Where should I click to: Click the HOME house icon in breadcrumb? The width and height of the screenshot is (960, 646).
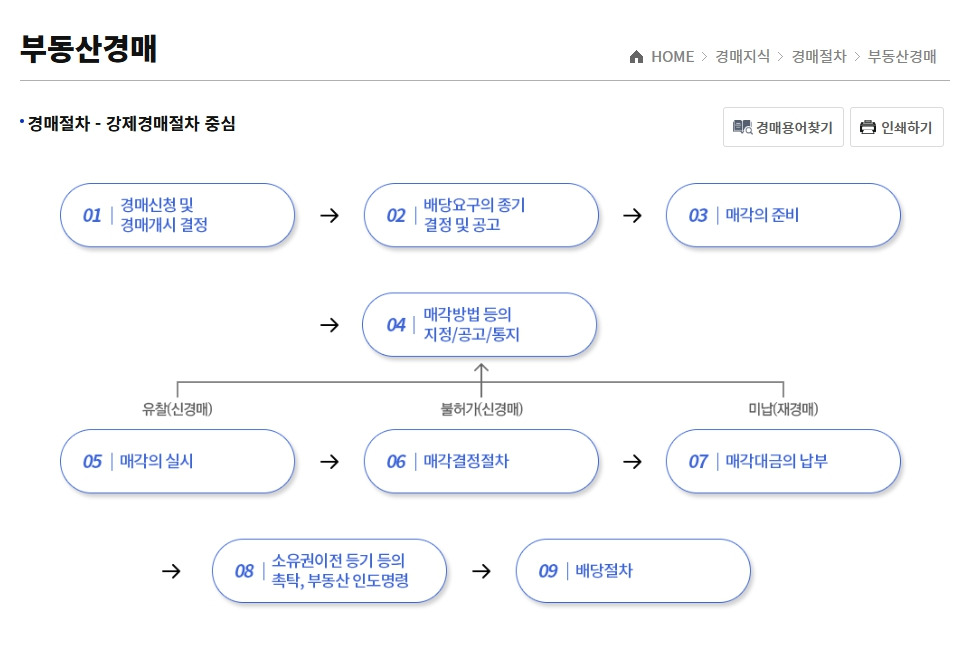636,57
